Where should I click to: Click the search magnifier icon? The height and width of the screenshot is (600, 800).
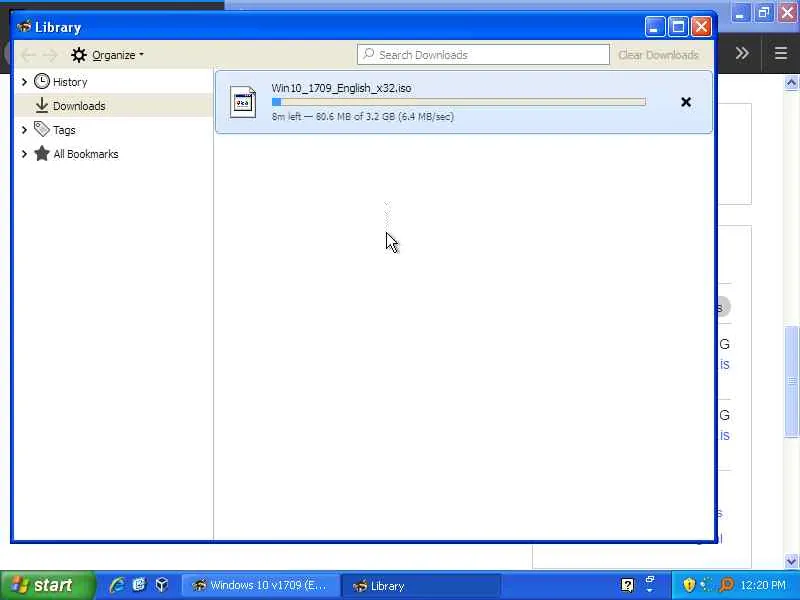368,54
